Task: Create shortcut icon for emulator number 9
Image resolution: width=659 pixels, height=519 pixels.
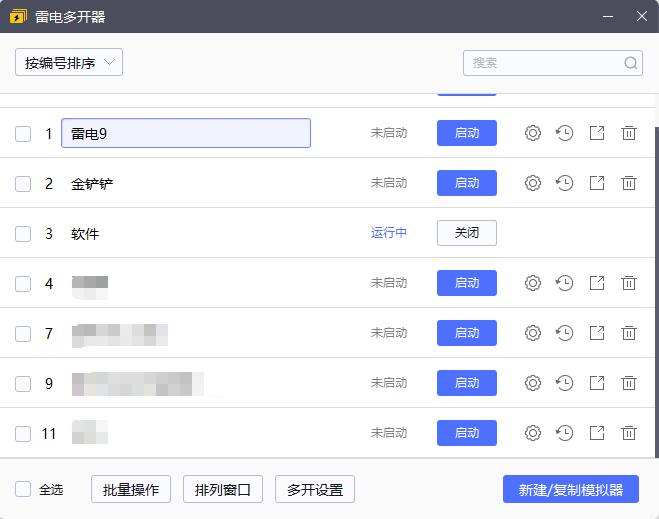Action: [x=597, y=383]
